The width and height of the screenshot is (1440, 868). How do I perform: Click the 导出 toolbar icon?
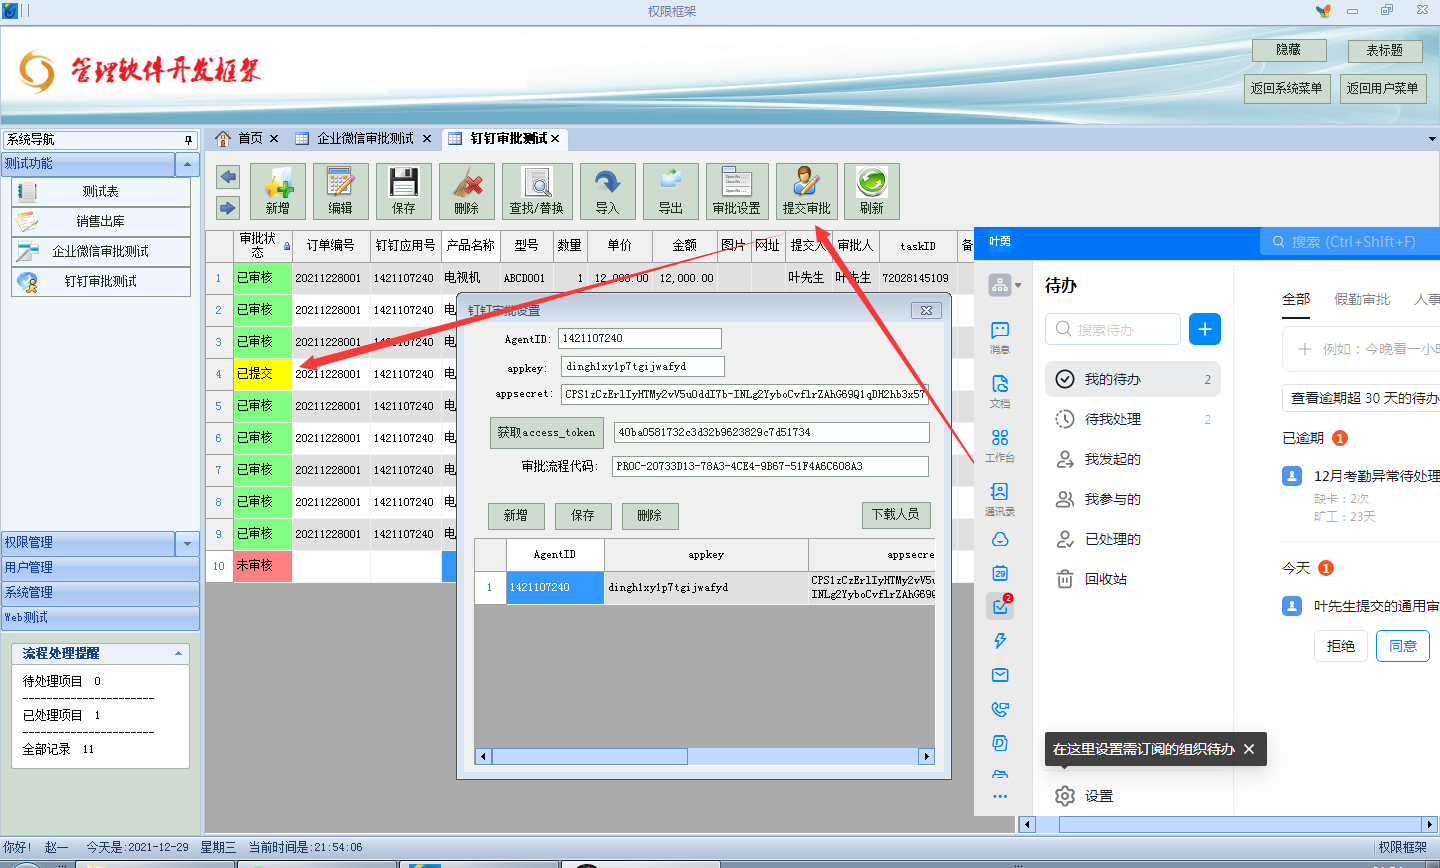coord(671,191)
